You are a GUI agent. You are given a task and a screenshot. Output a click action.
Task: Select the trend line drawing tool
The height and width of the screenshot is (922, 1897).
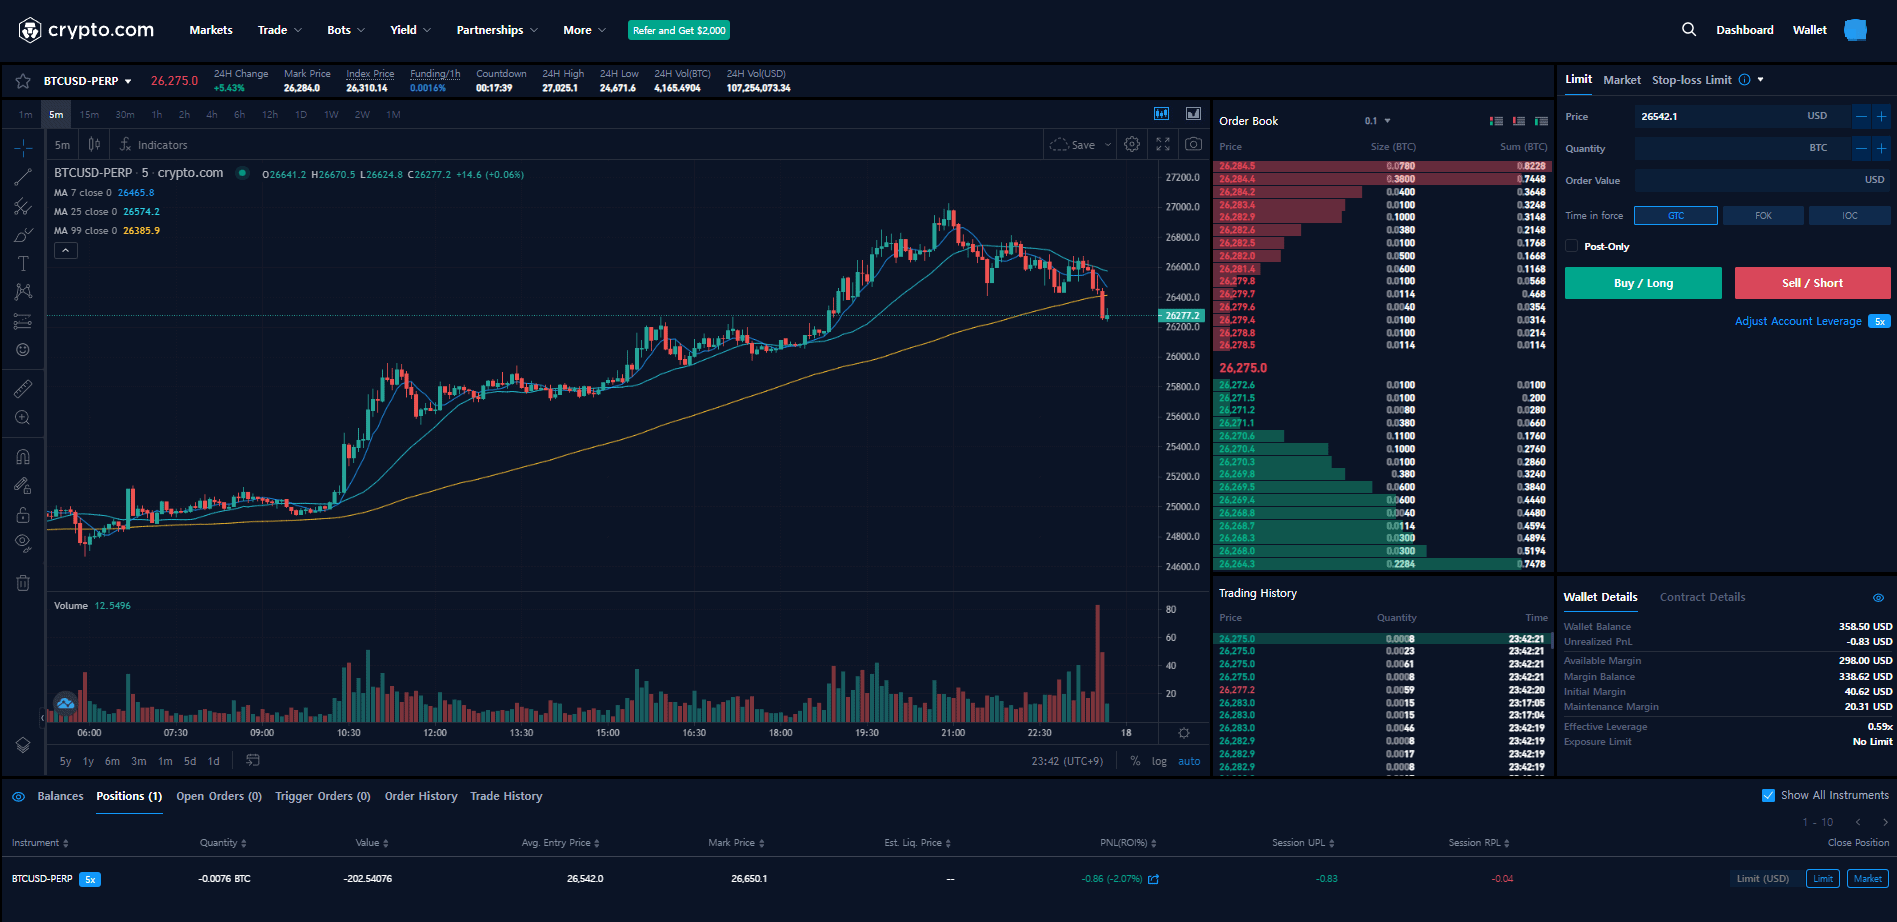pyautogui.click(x=23, y=178)
